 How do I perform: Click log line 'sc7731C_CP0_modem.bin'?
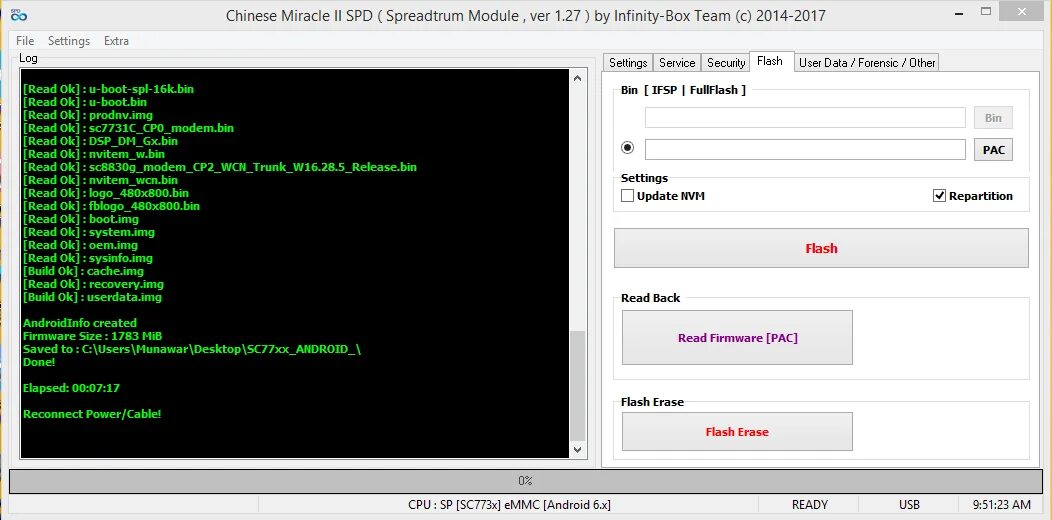click(x=128, y=127)
